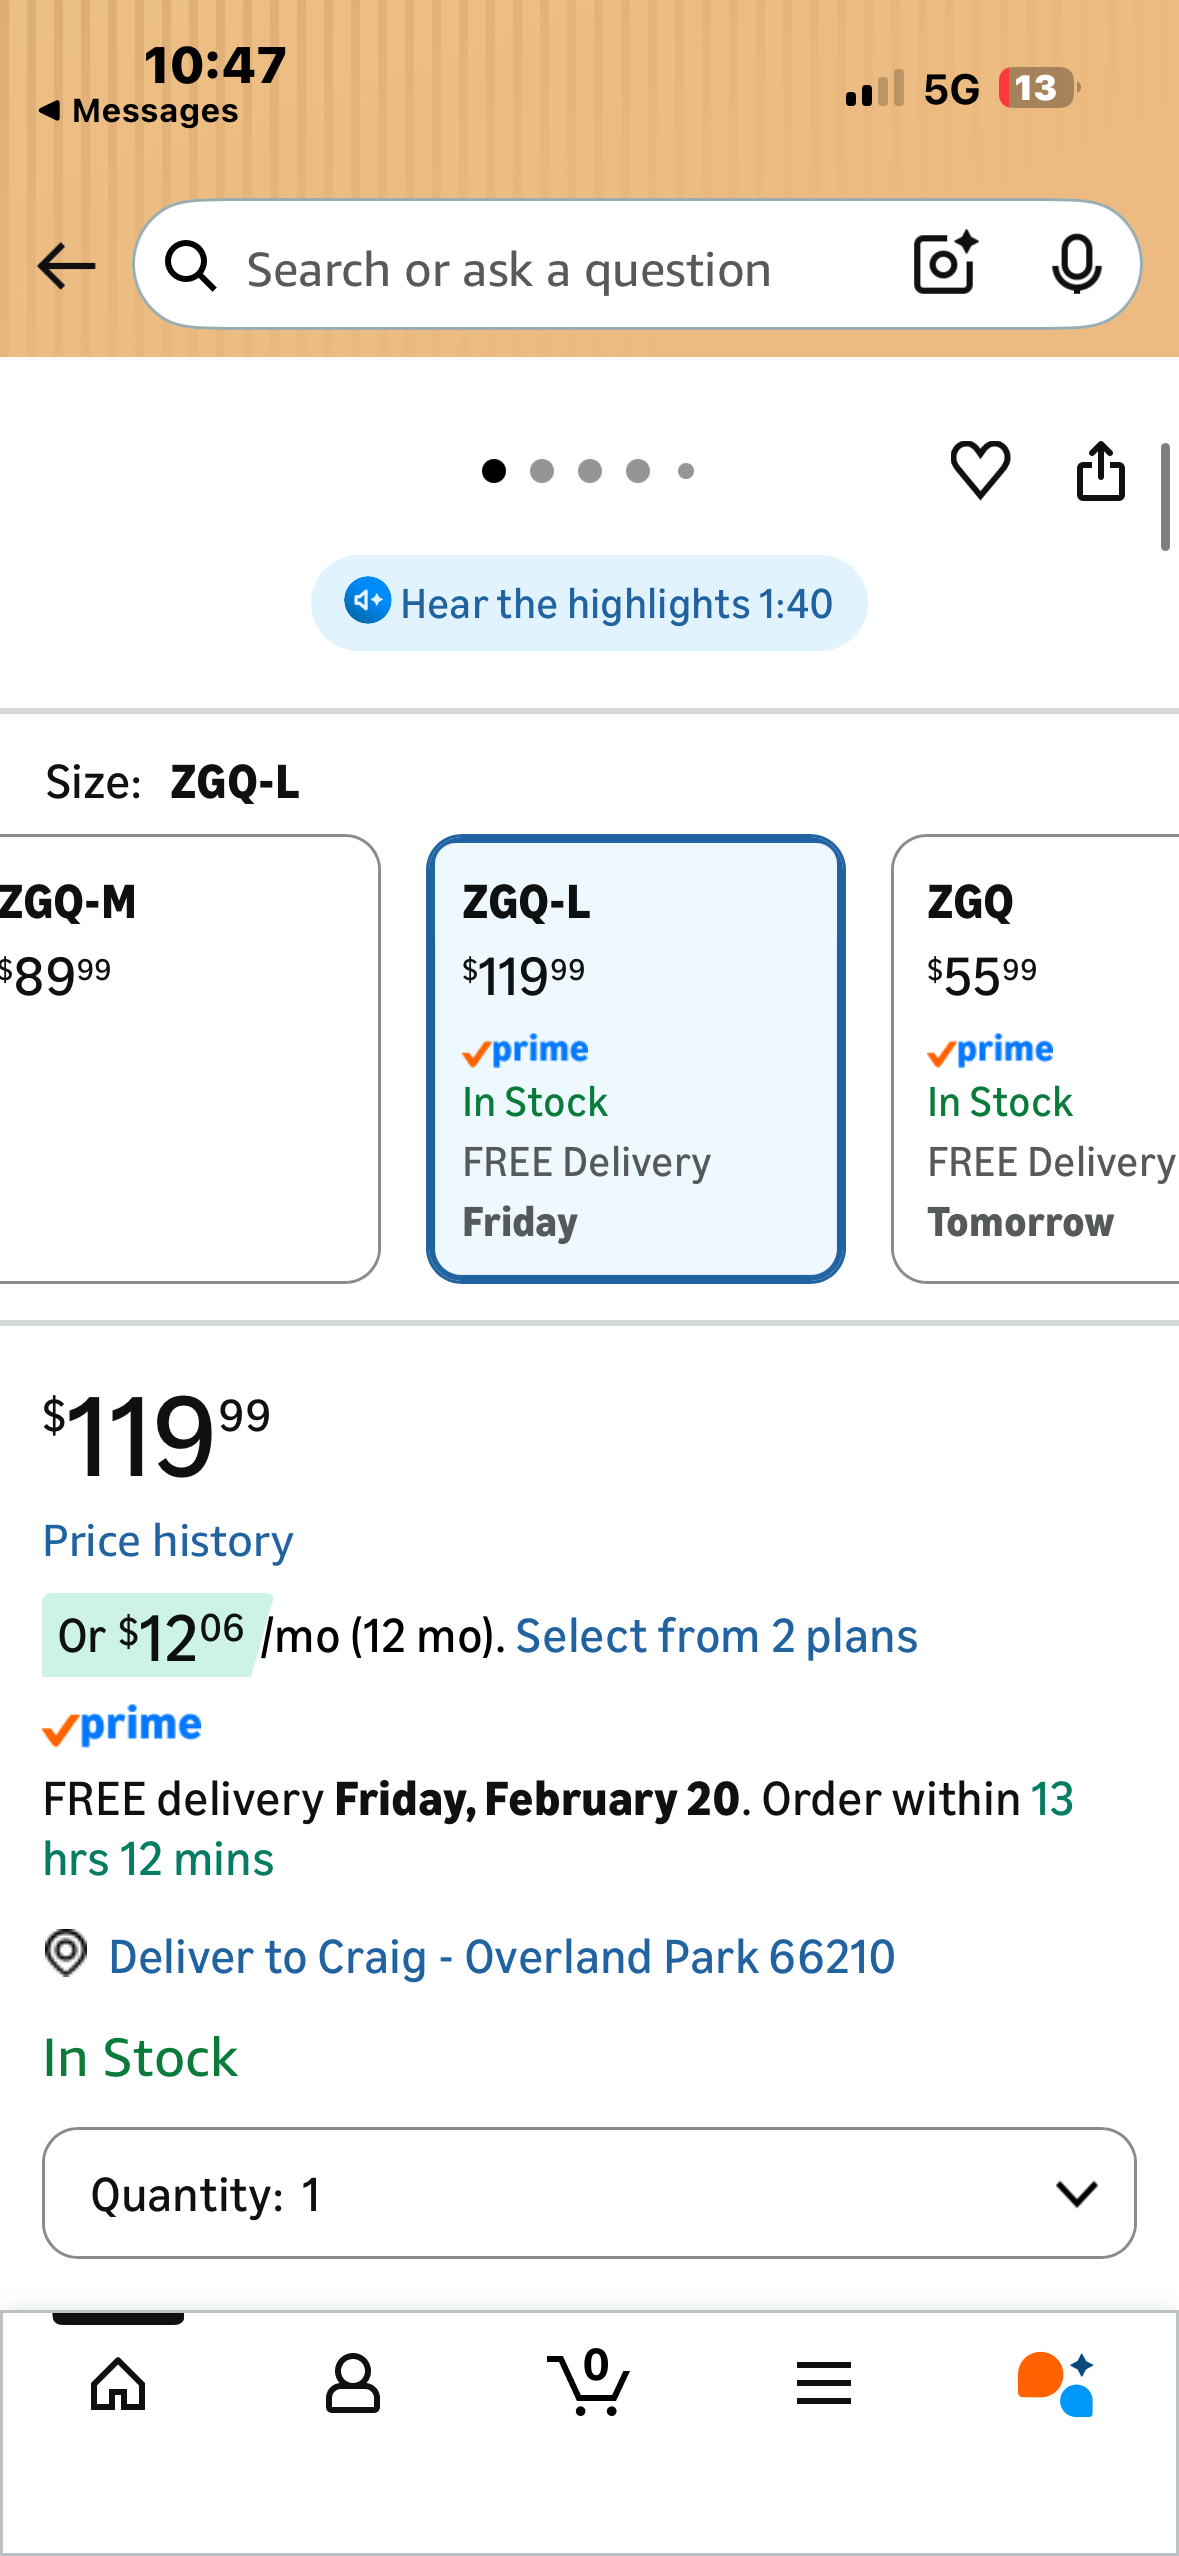The height and width of the screenshot is (2556, 1179).
Task: Open Select from 2 plans link
Action: (x=716, y=1637)
